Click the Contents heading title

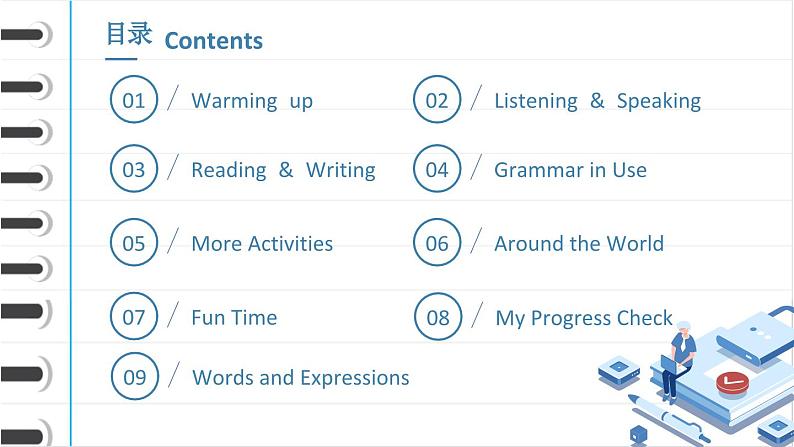213,41
